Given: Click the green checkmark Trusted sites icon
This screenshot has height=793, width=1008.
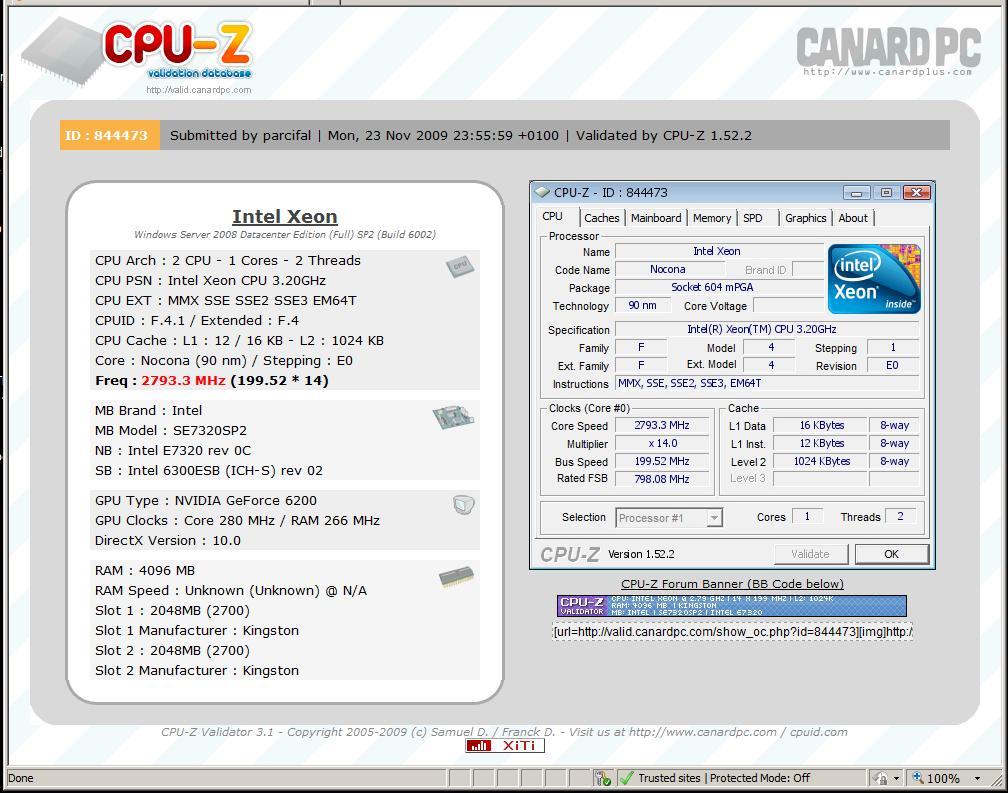Looking at the screenshot, I should point(626,778).
